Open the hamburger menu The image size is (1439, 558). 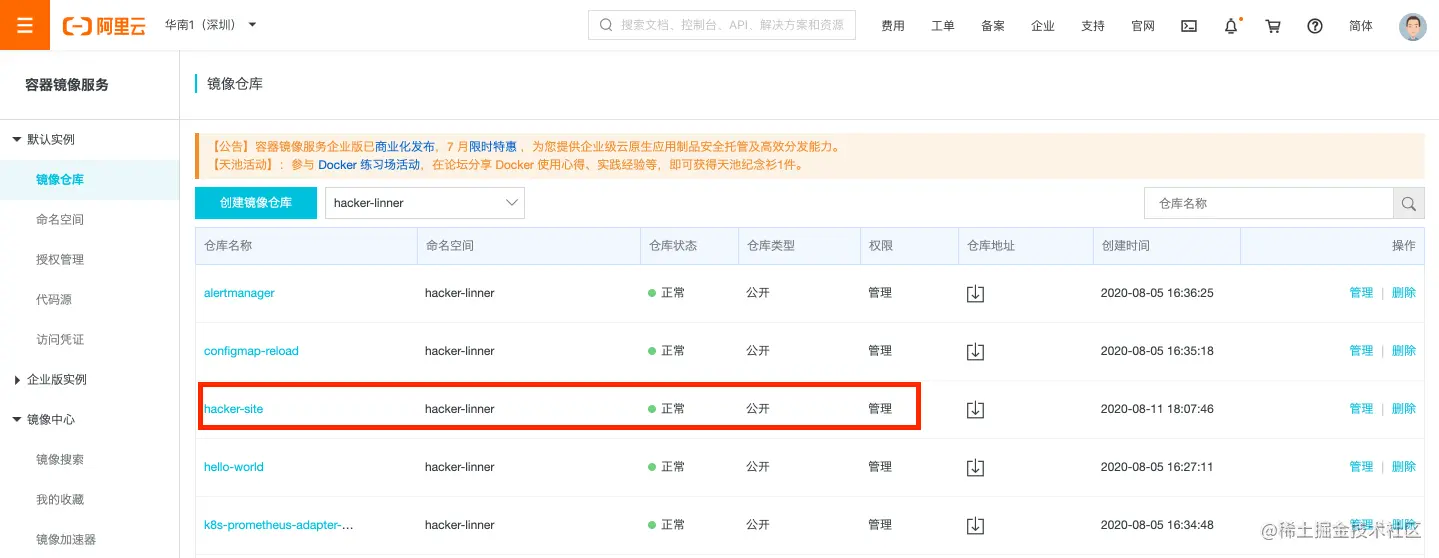click(x=25, y=25)
